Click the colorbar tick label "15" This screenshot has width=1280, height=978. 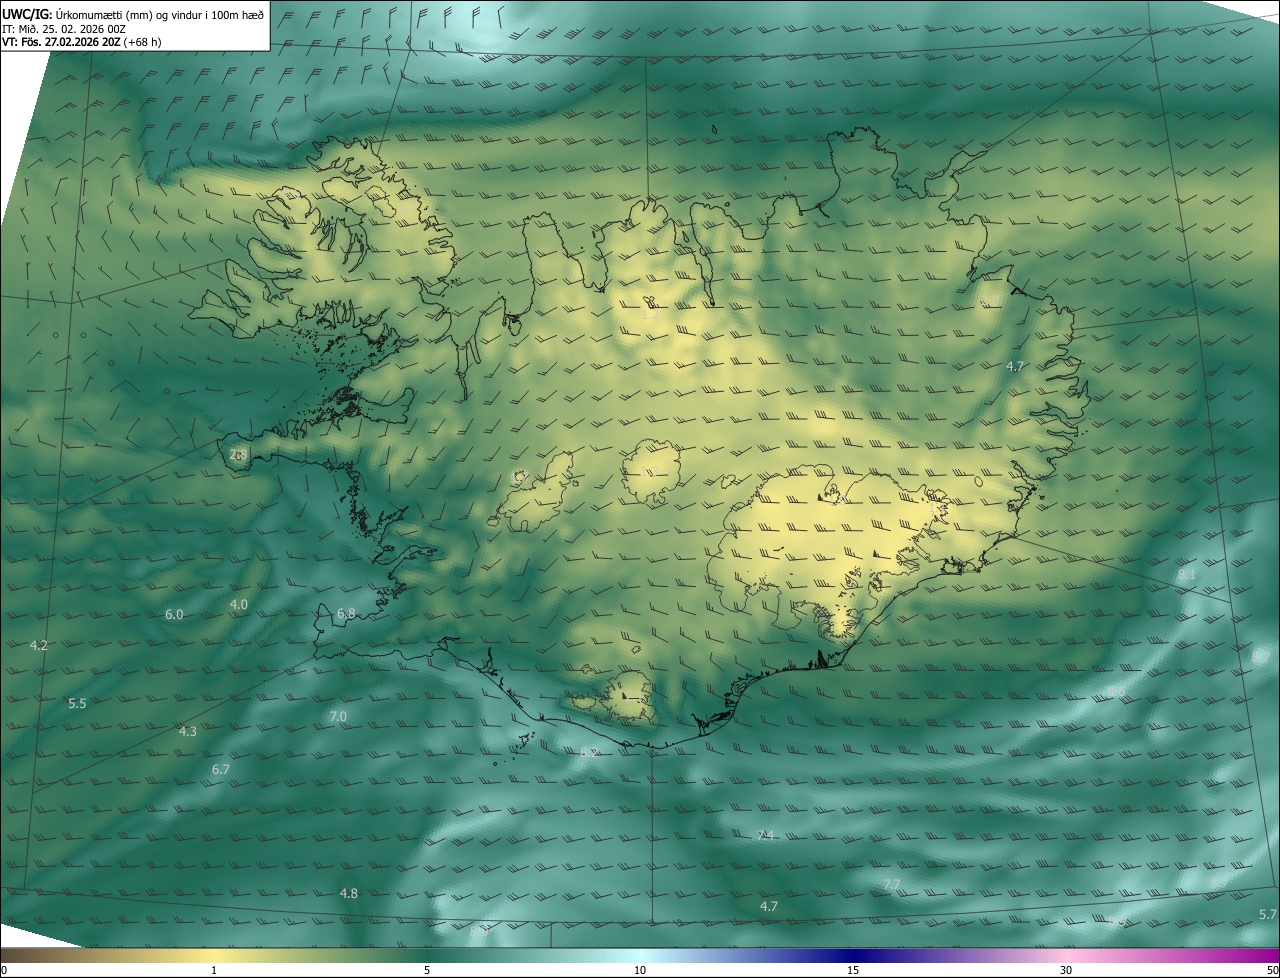(853, 970)
